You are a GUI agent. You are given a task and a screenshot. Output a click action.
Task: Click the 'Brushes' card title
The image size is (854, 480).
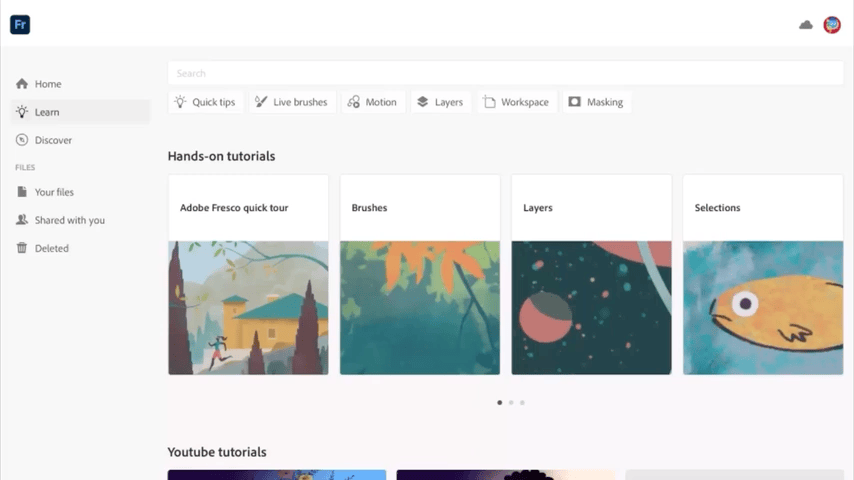coord(369,208)
